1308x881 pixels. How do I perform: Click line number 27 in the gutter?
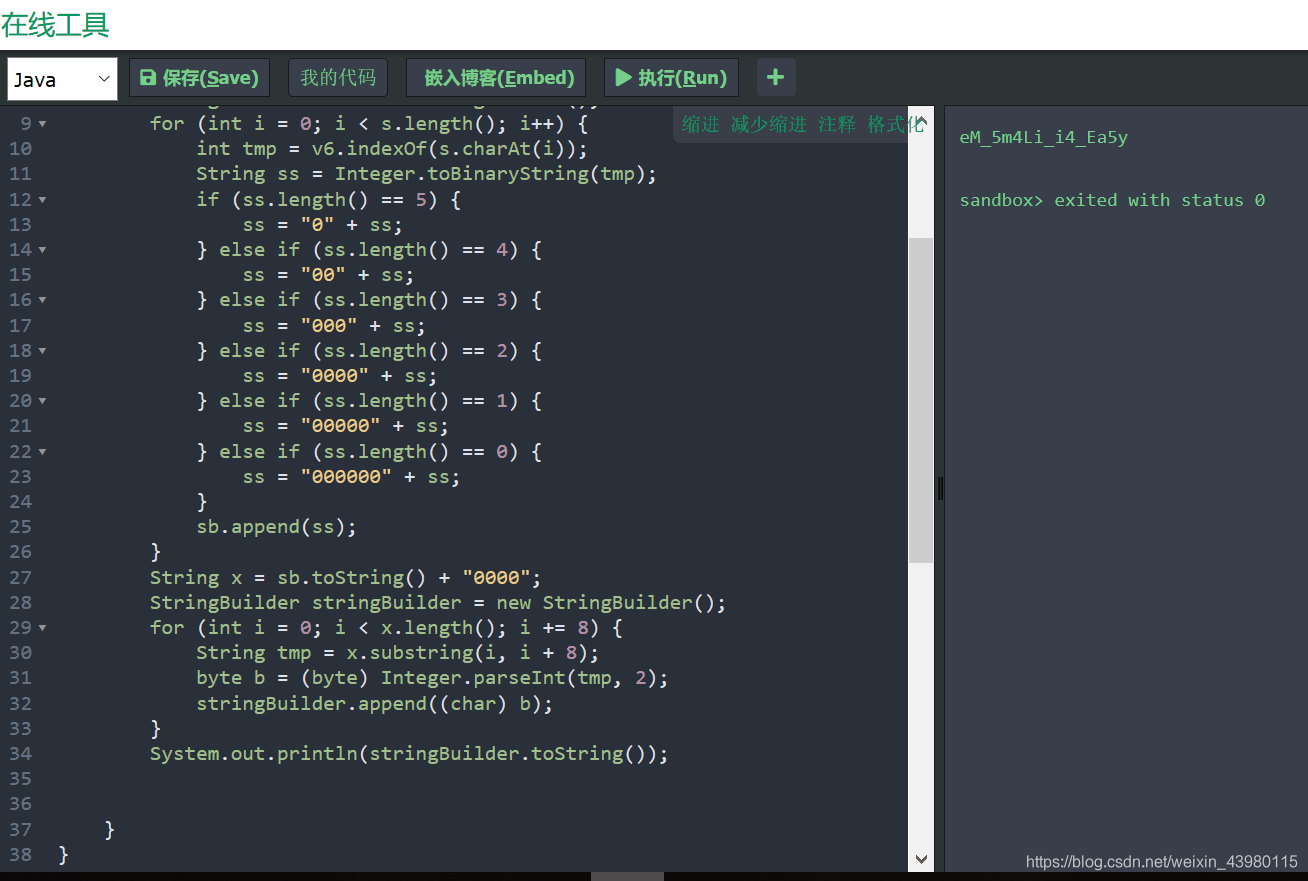[20, 578]
